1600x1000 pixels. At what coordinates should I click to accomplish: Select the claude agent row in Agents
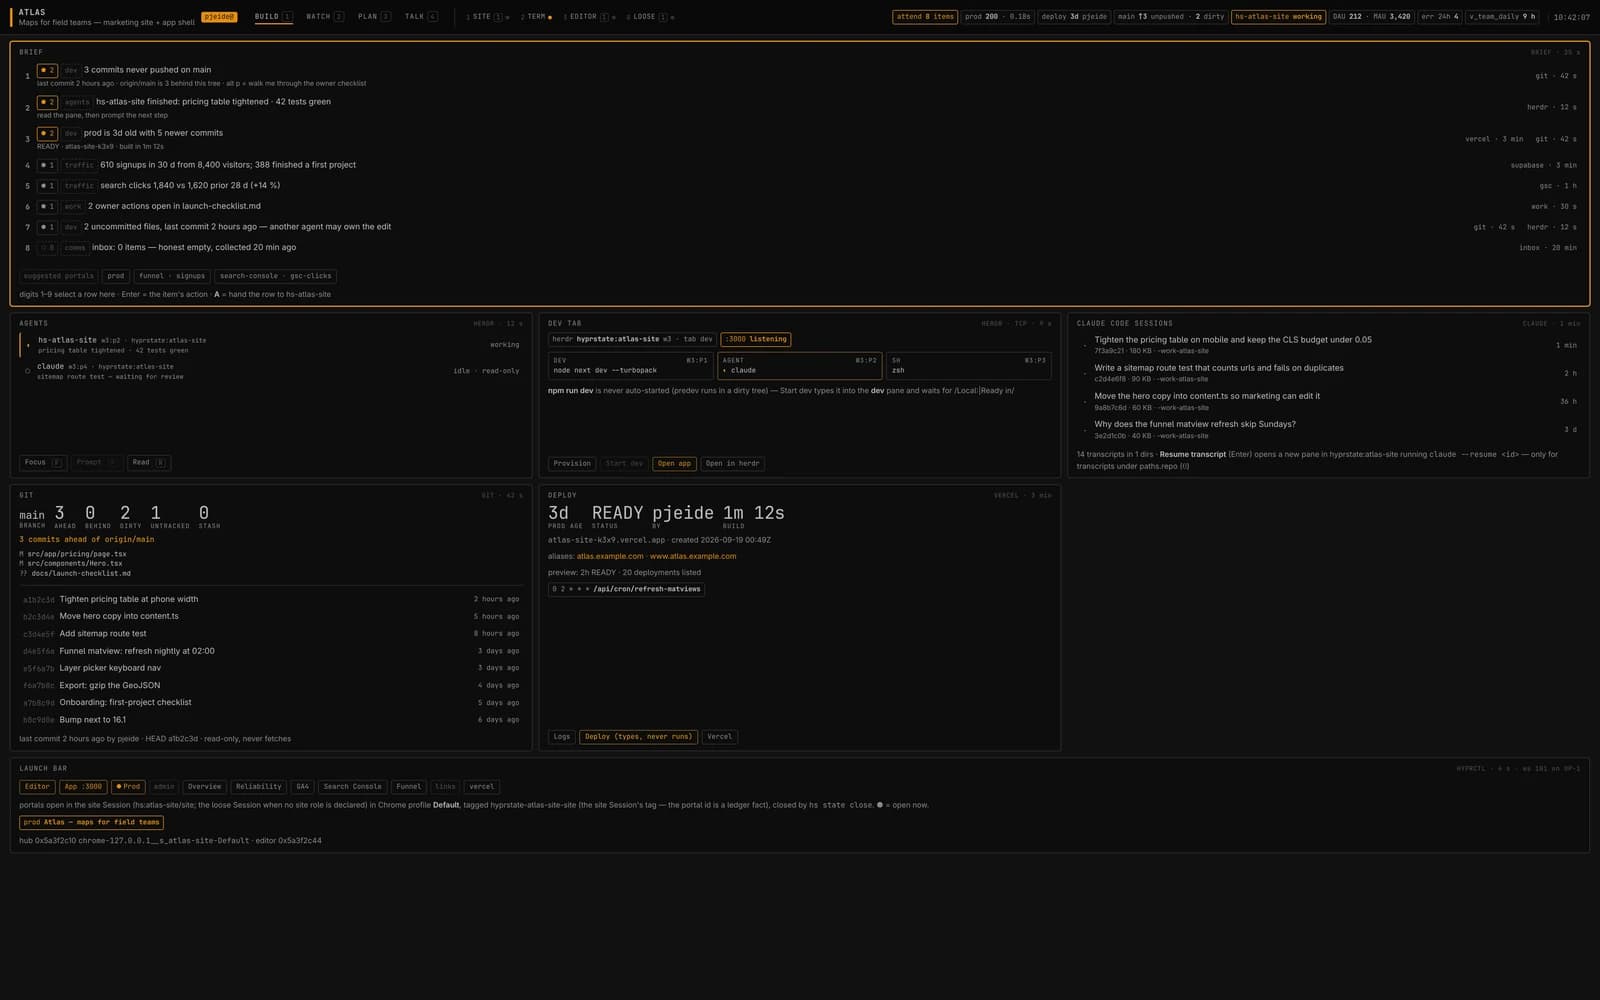(271, 371)
